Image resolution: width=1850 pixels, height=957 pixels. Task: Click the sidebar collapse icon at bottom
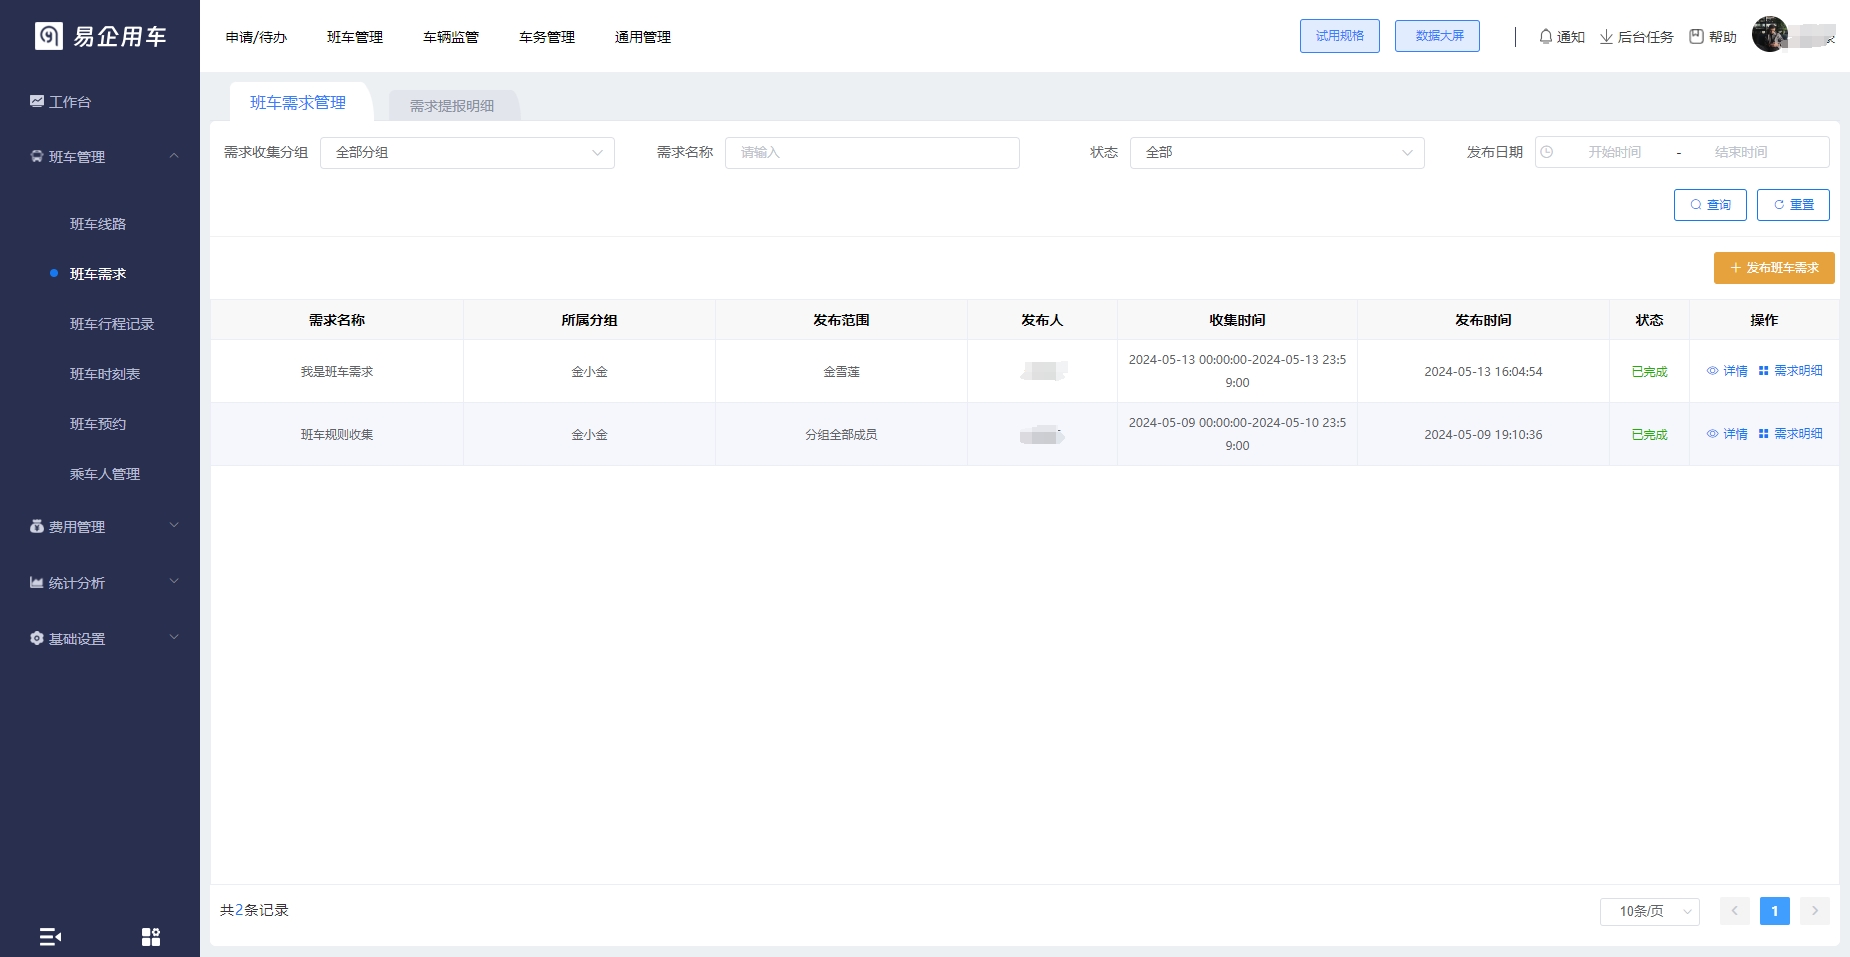pyautogui.click(x=50, y=937)
